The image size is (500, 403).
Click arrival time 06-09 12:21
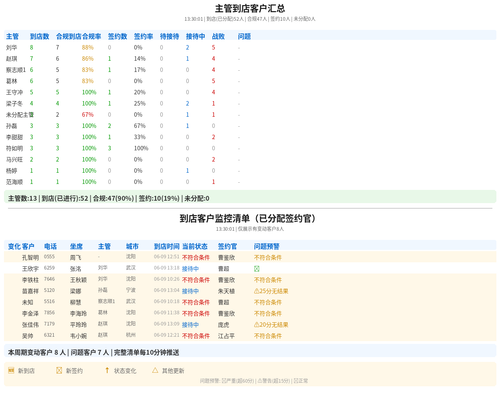(167, 335)
